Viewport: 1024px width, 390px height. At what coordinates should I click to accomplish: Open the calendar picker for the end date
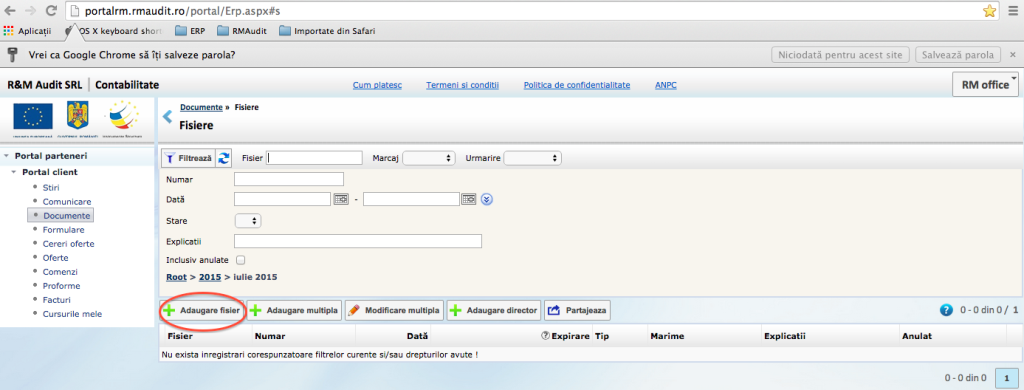(468, 199)
